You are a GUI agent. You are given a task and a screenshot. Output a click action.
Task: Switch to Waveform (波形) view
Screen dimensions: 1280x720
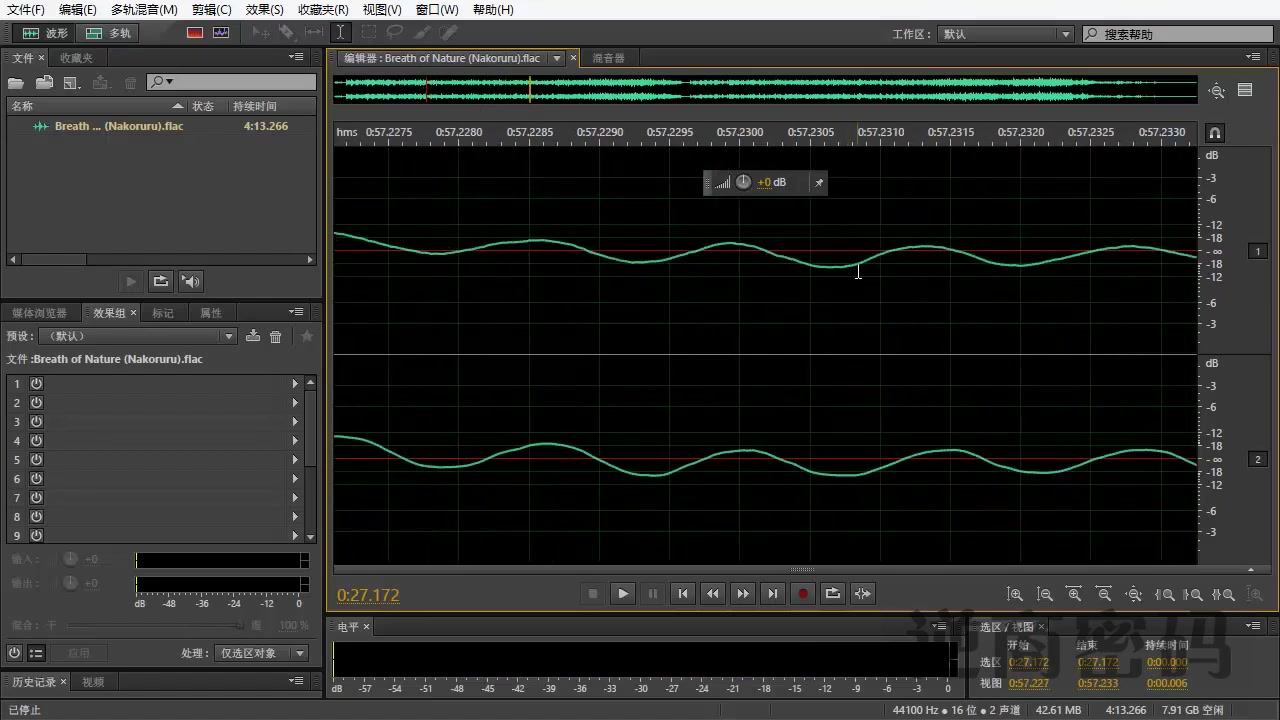46,33
